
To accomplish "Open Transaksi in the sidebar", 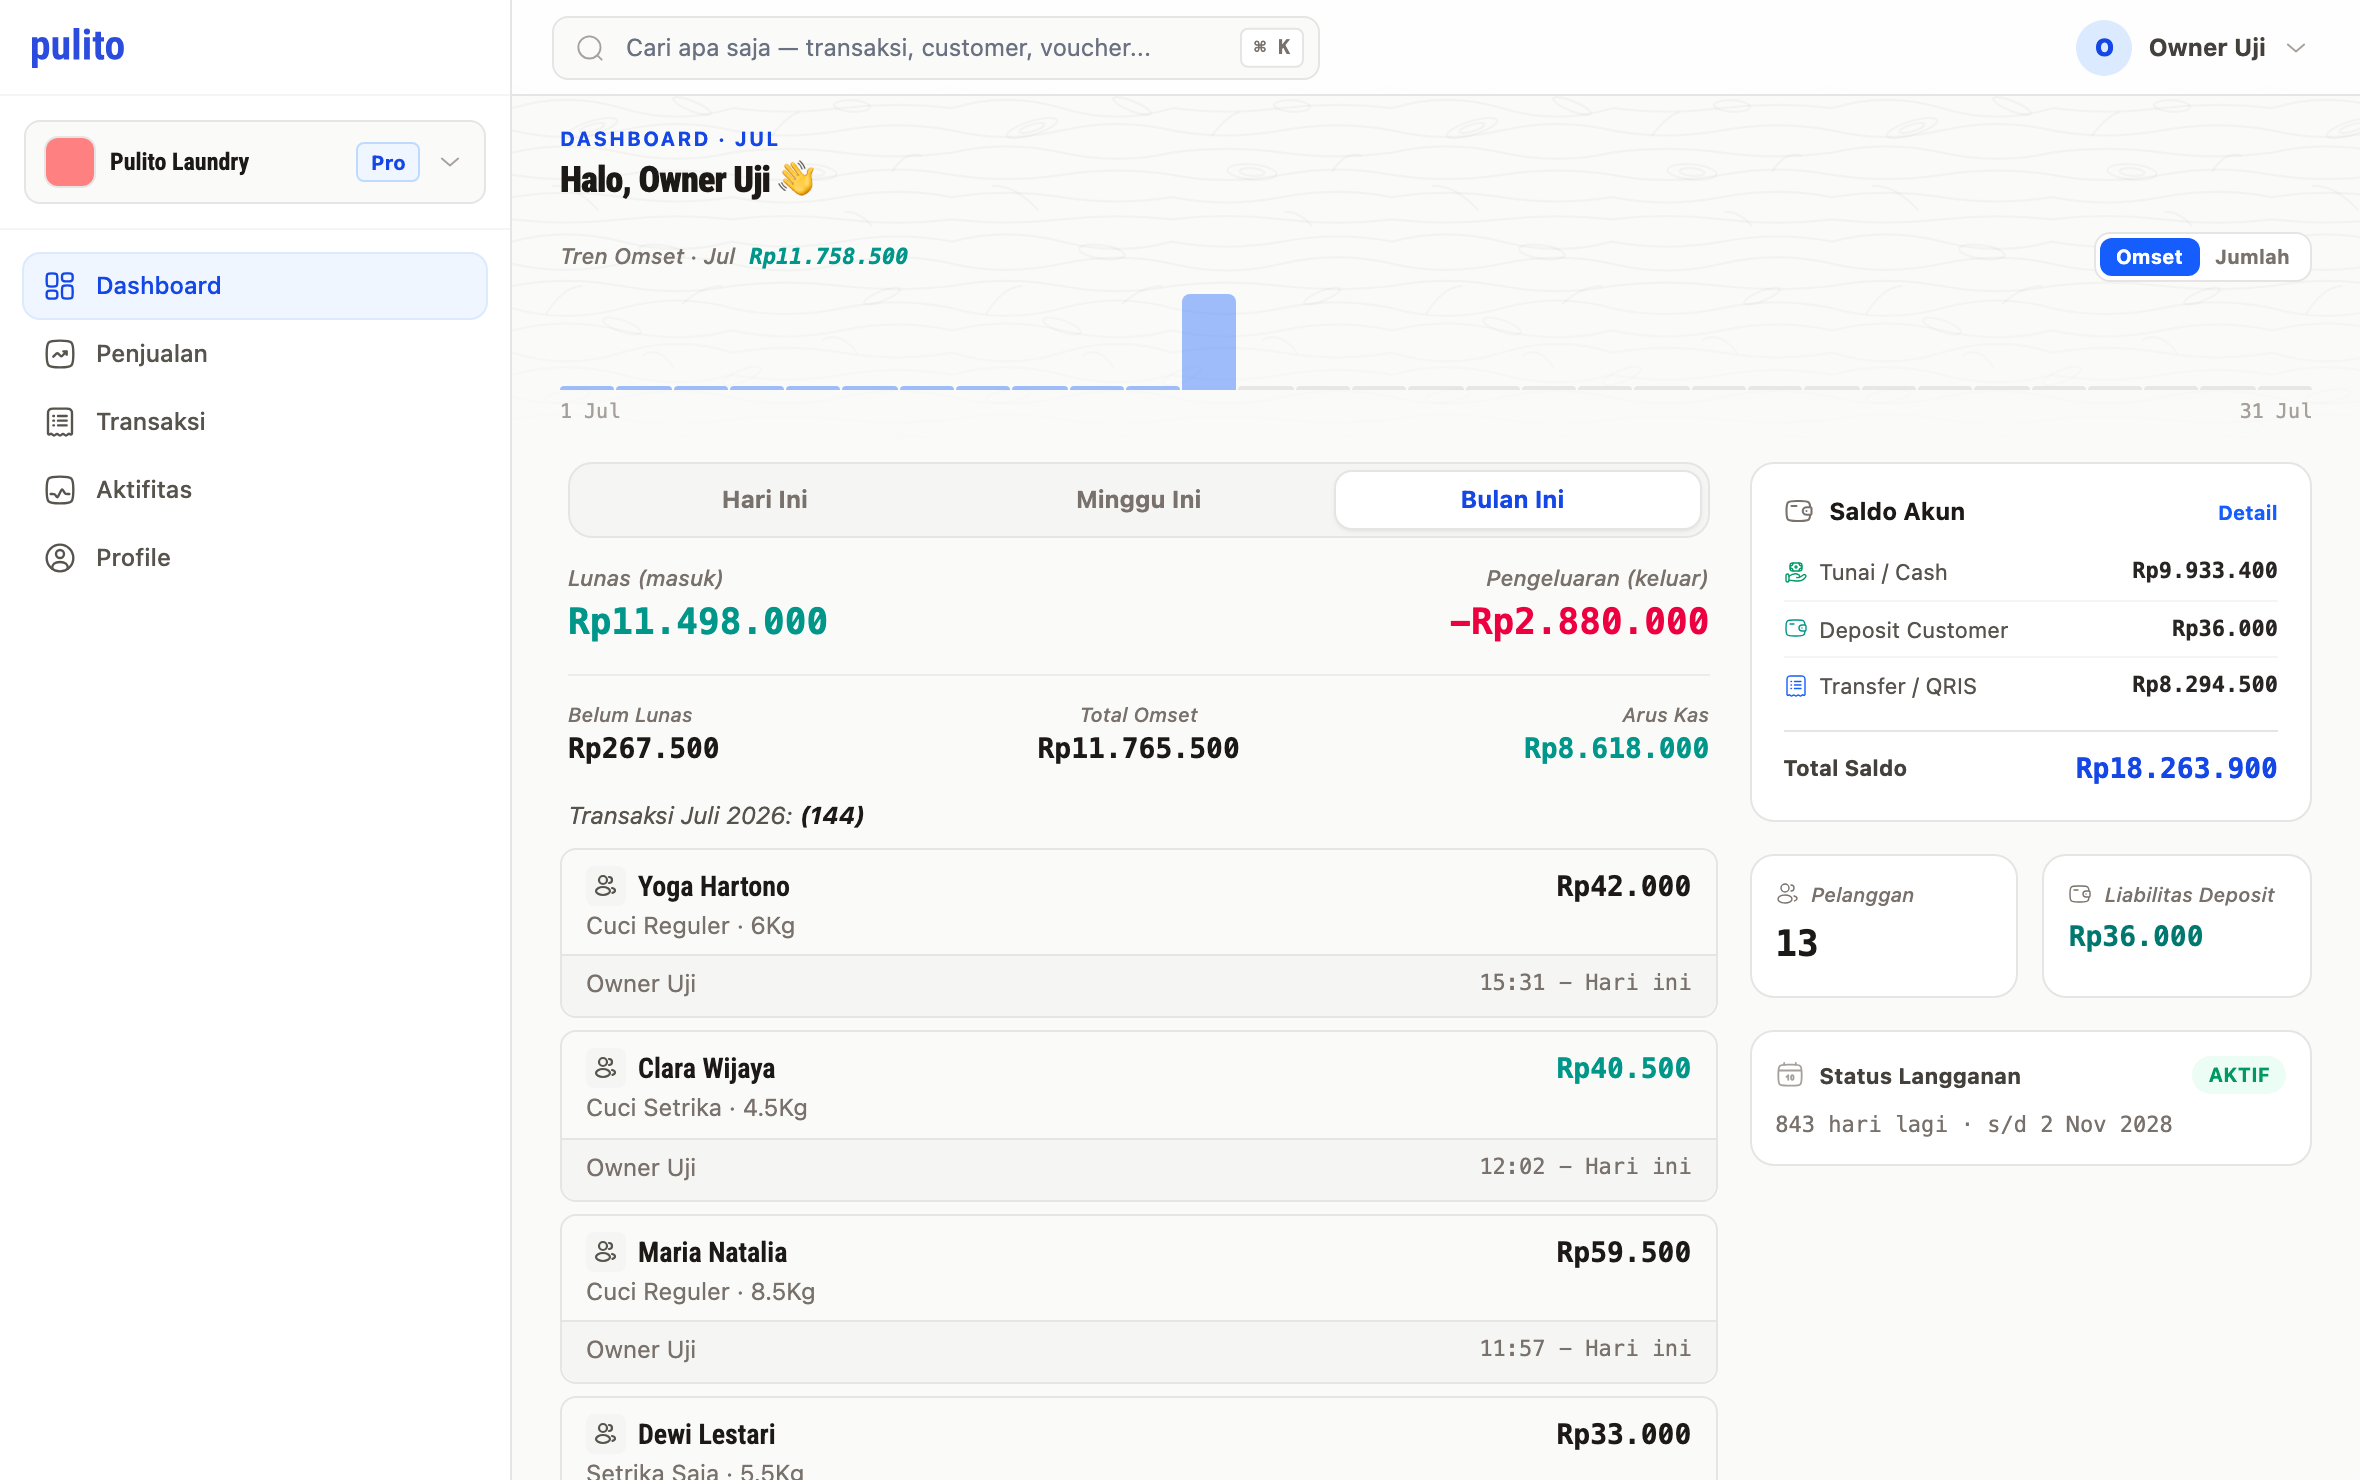I will 255,422.
